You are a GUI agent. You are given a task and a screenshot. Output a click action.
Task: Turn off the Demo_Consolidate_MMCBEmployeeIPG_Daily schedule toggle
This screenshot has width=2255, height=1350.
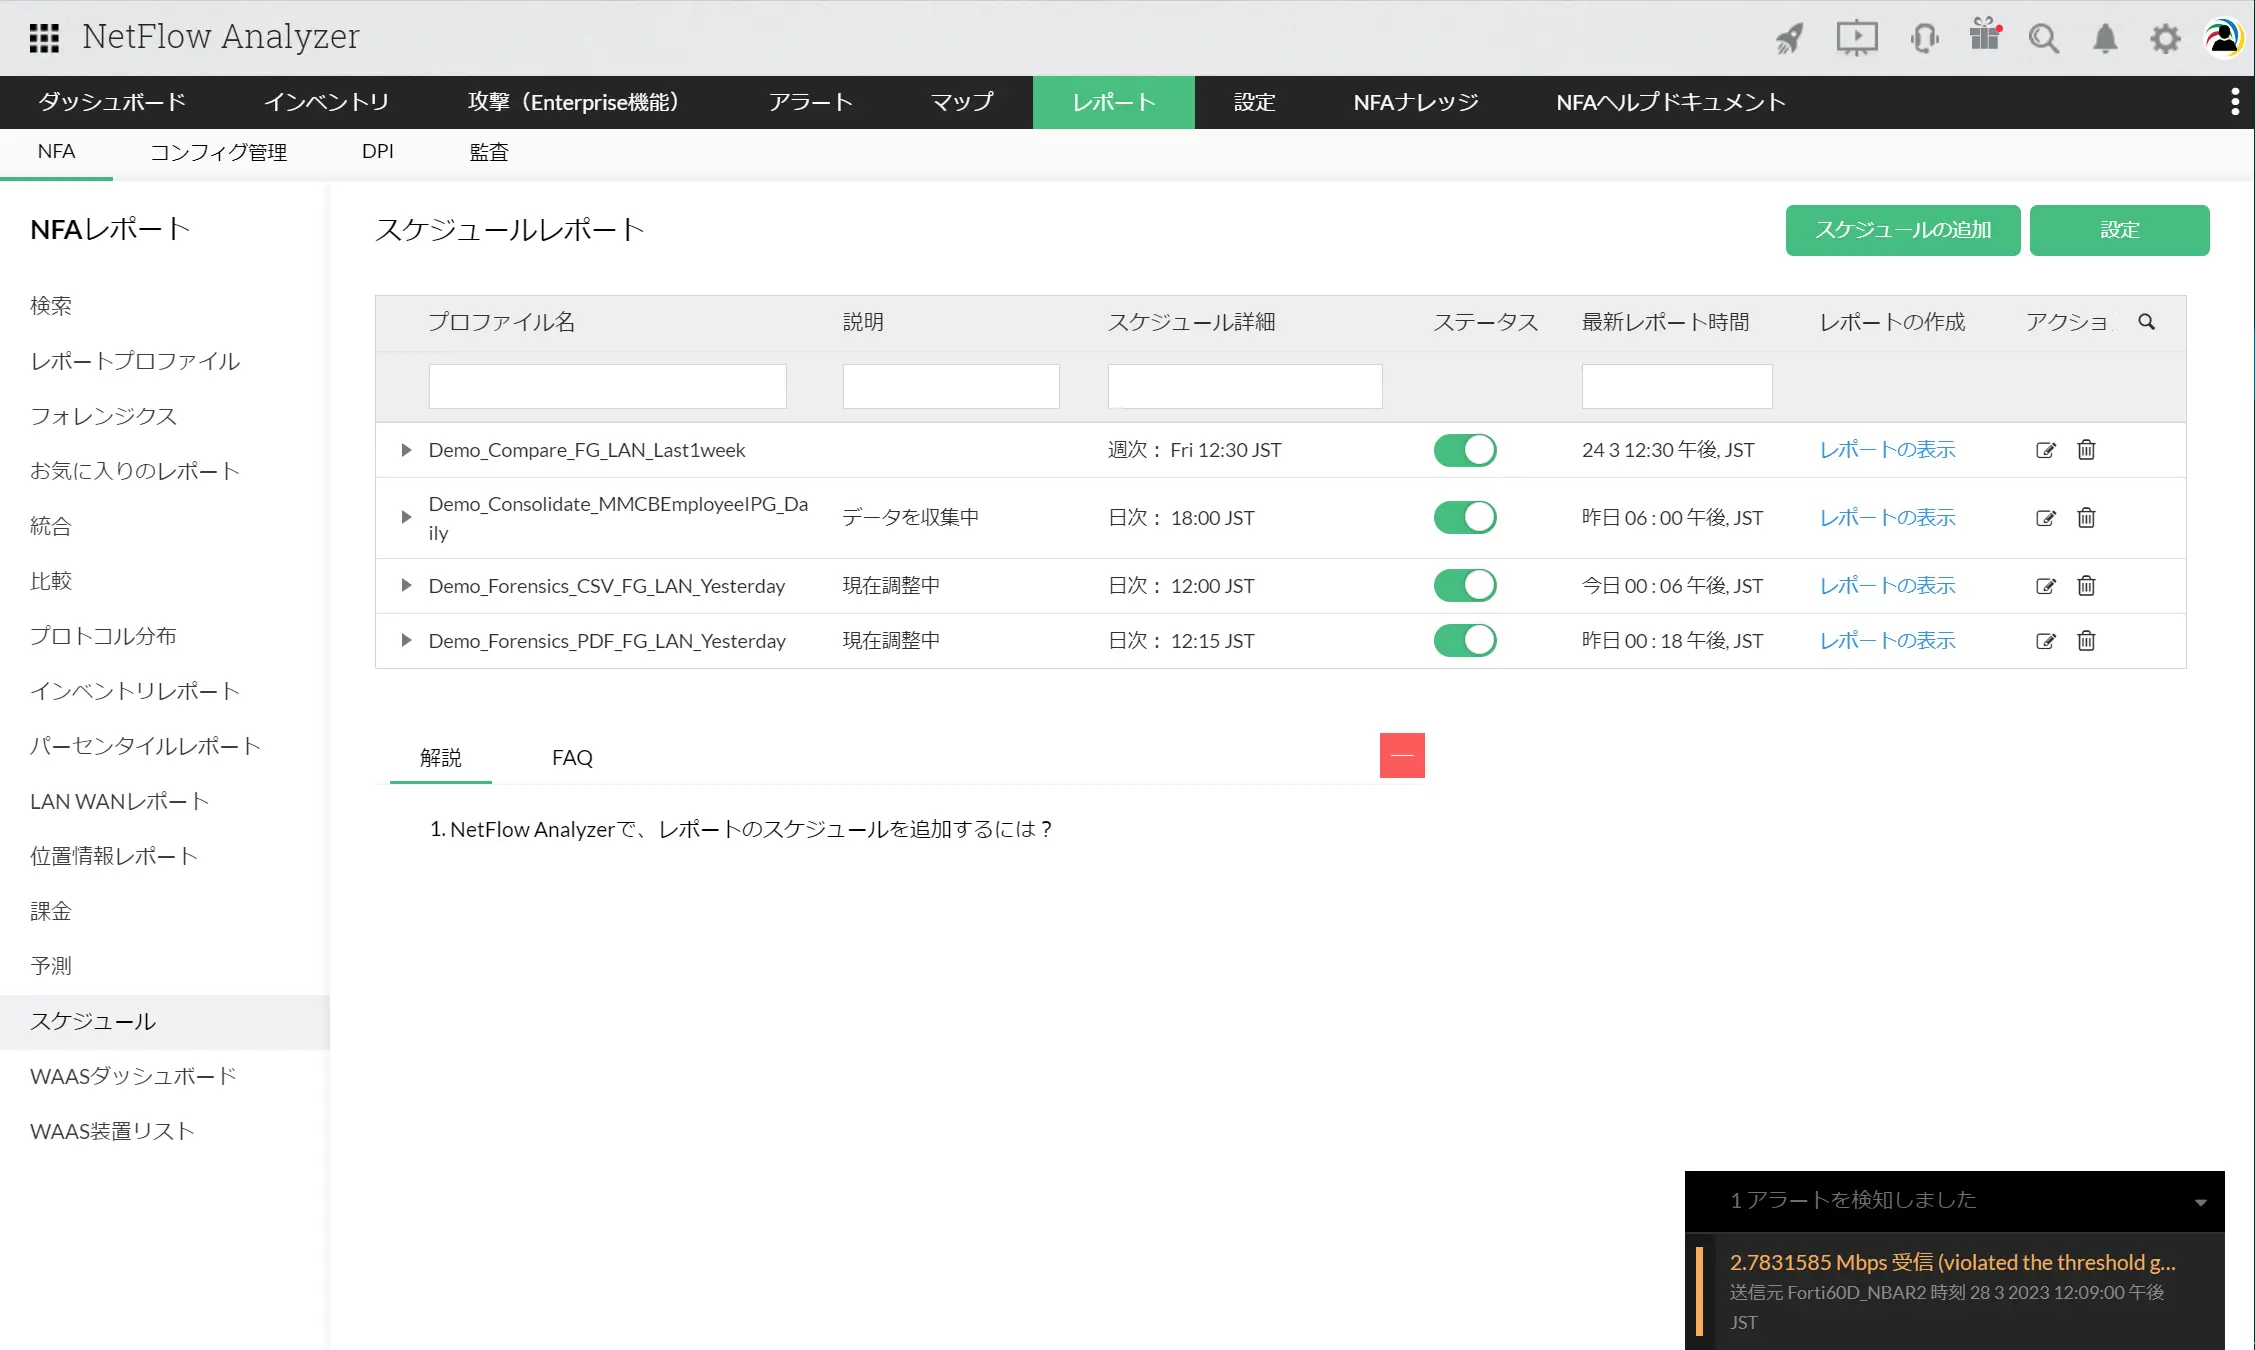pyautogui.click(x=1464, y=518)
